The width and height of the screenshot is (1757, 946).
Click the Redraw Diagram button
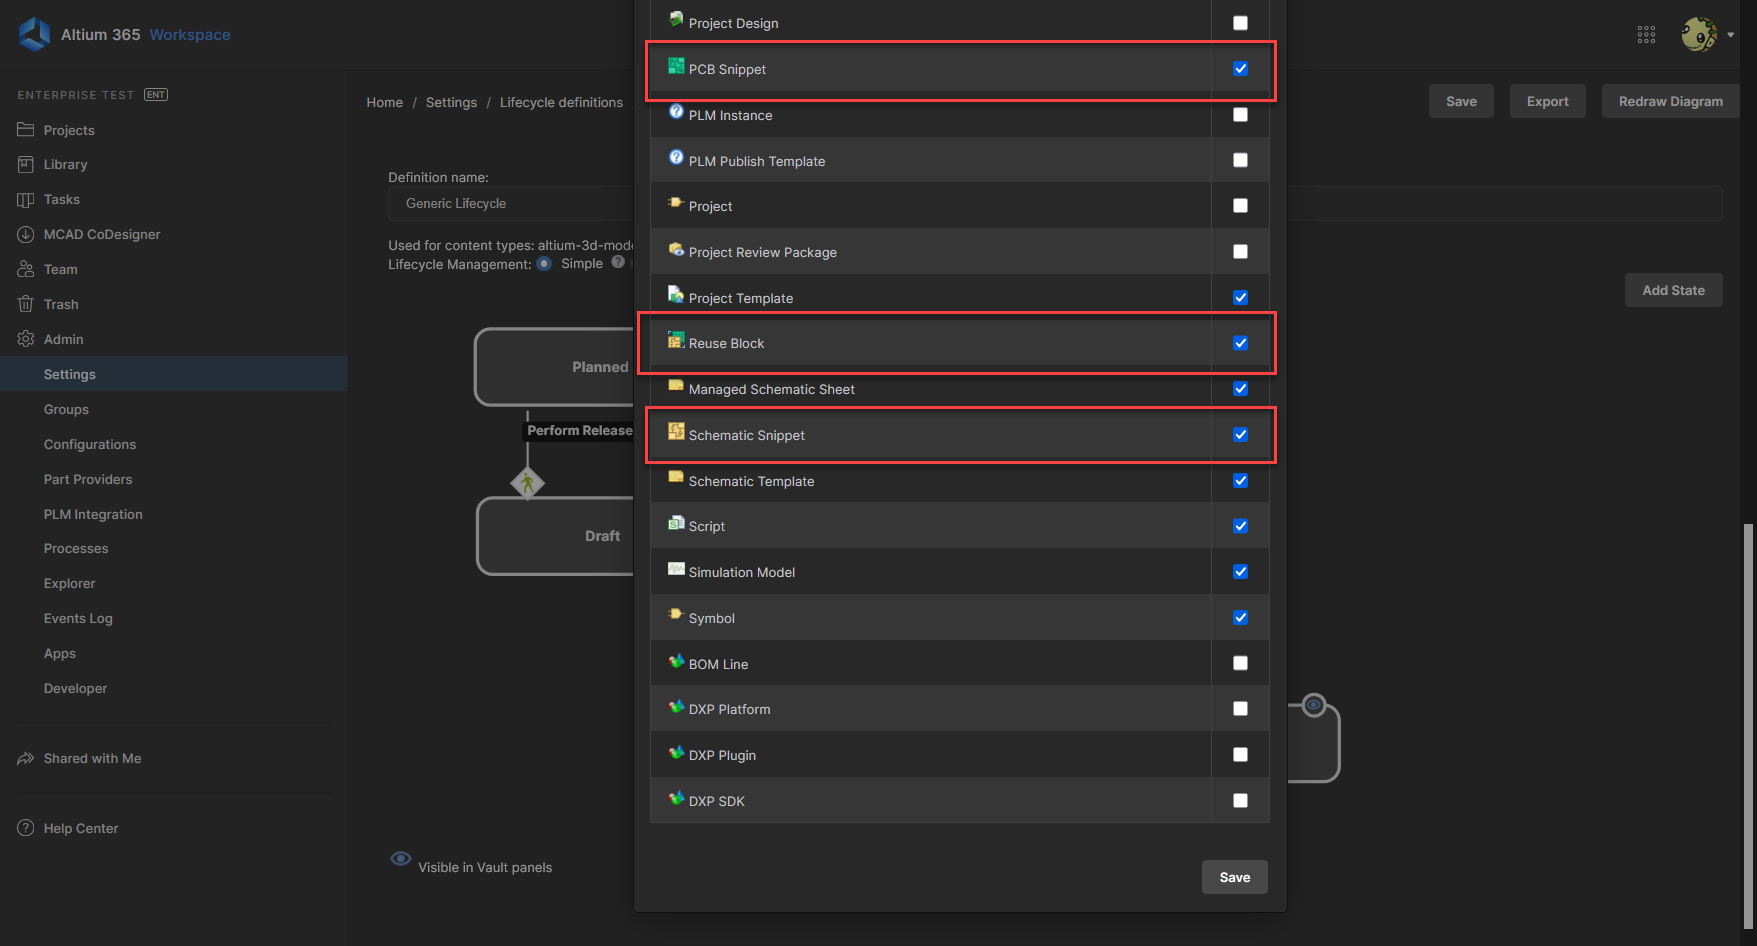click(x=1671, y=101)
